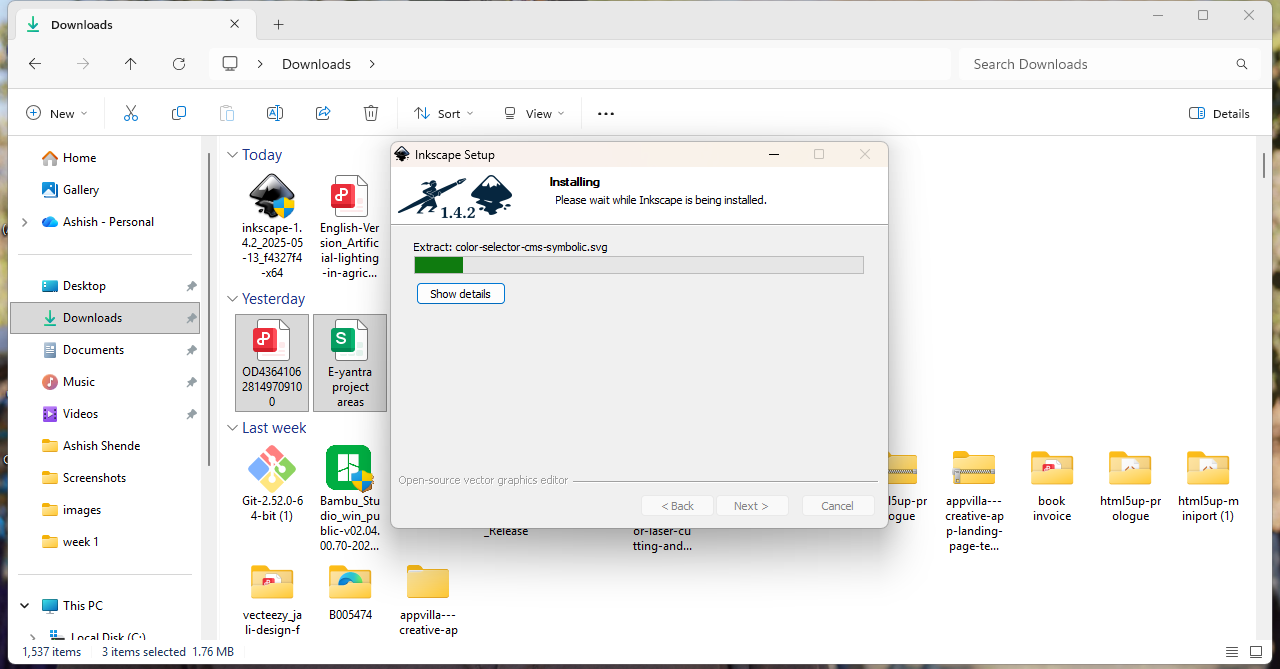Add a new File Explorer tab
The height and width of the screenshot is (669, 1280).
click(x=278, y=24)
